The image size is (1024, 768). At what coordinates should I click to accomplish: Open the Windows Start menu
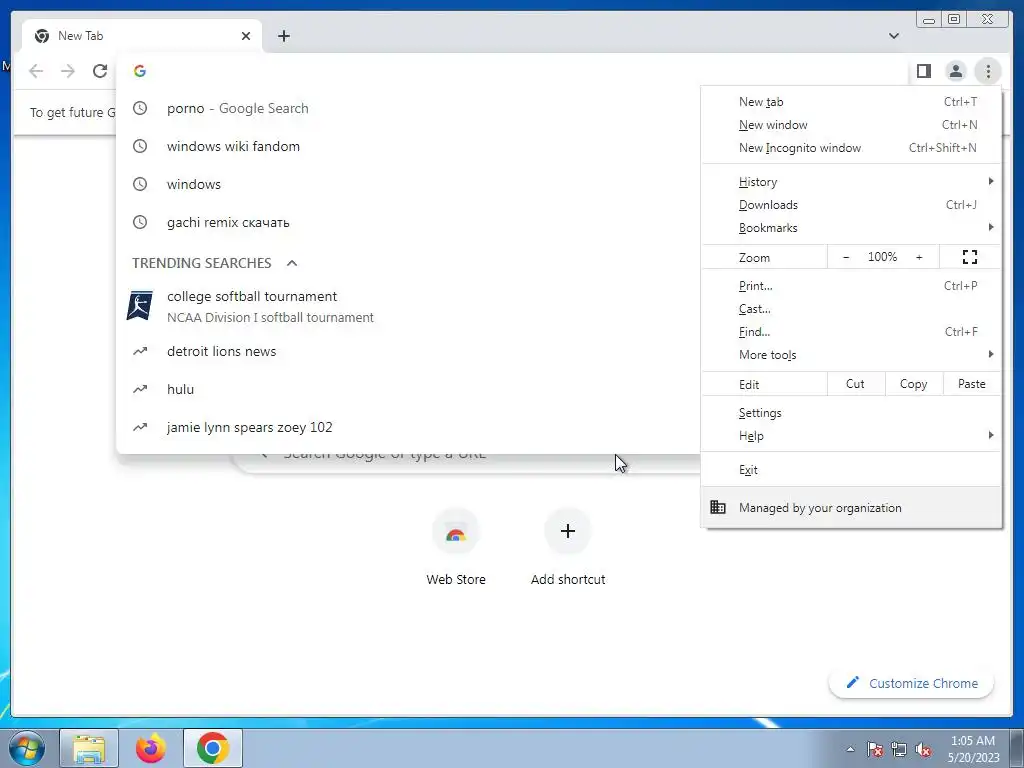pos(27,748)
